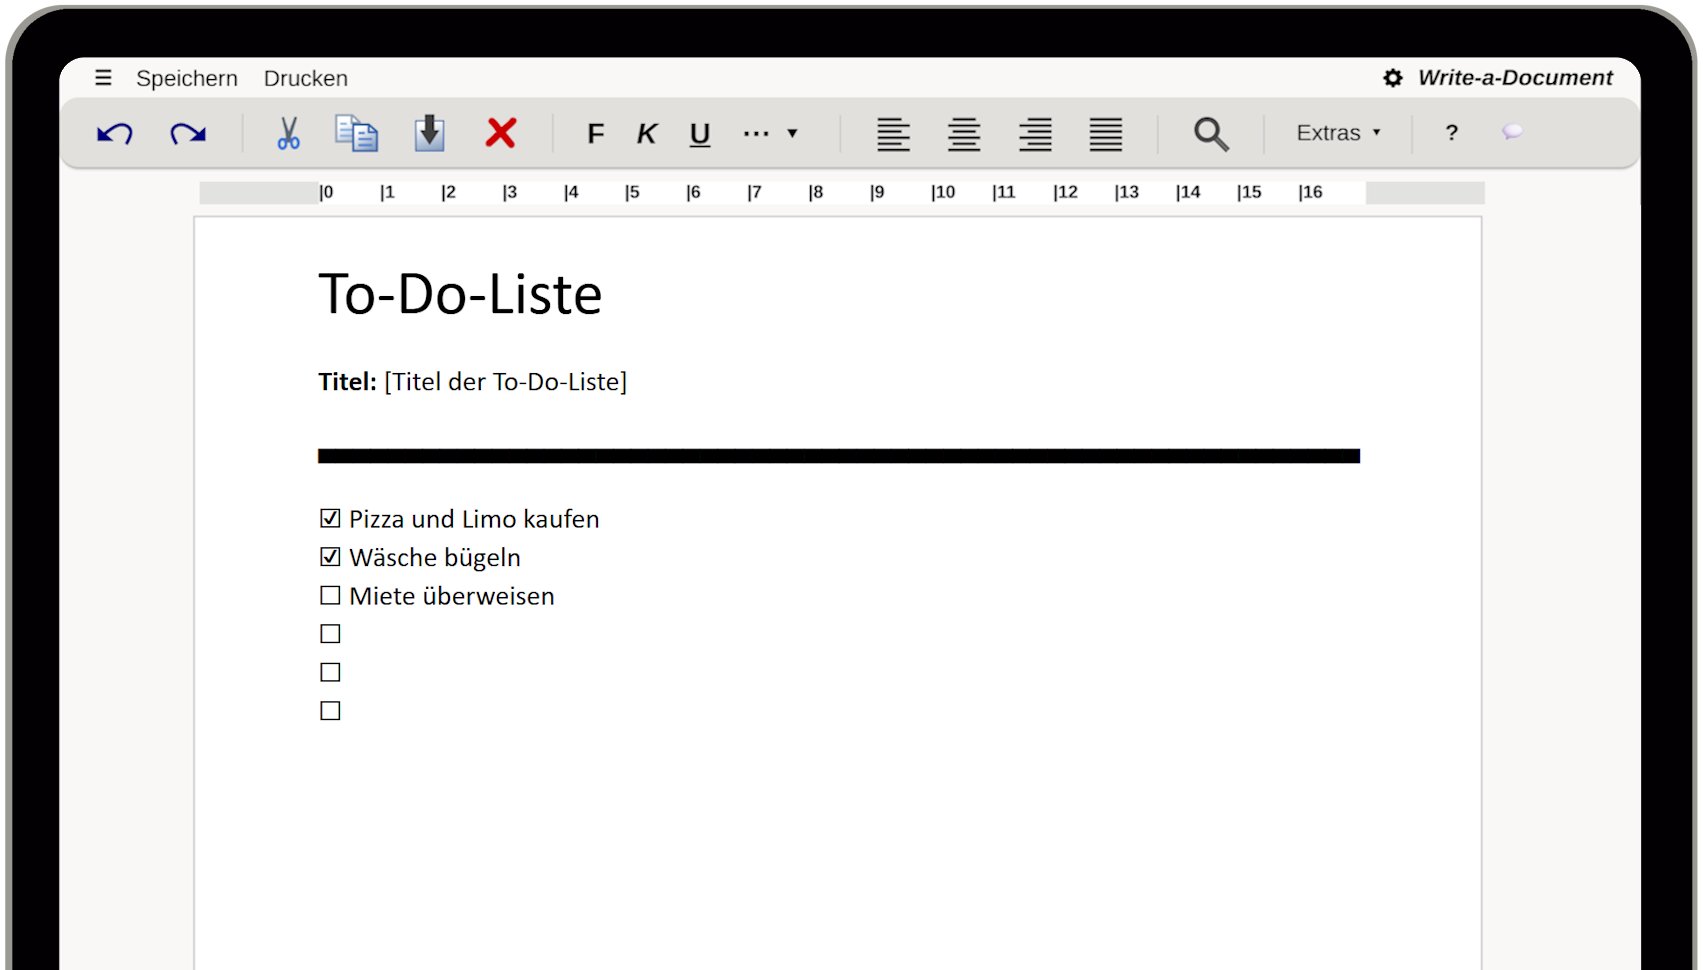The width and height of the screenshot is (1703, 970).
Task: Click the placeholder Titel der To-Do-Liste
Action: [x=506, y=381]
